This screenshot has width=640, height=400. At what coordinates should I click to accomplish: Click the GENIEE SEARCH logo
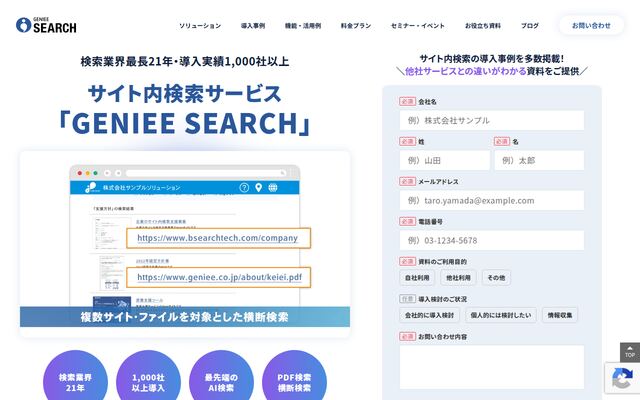pyautogui.click(x=46, y=25)
